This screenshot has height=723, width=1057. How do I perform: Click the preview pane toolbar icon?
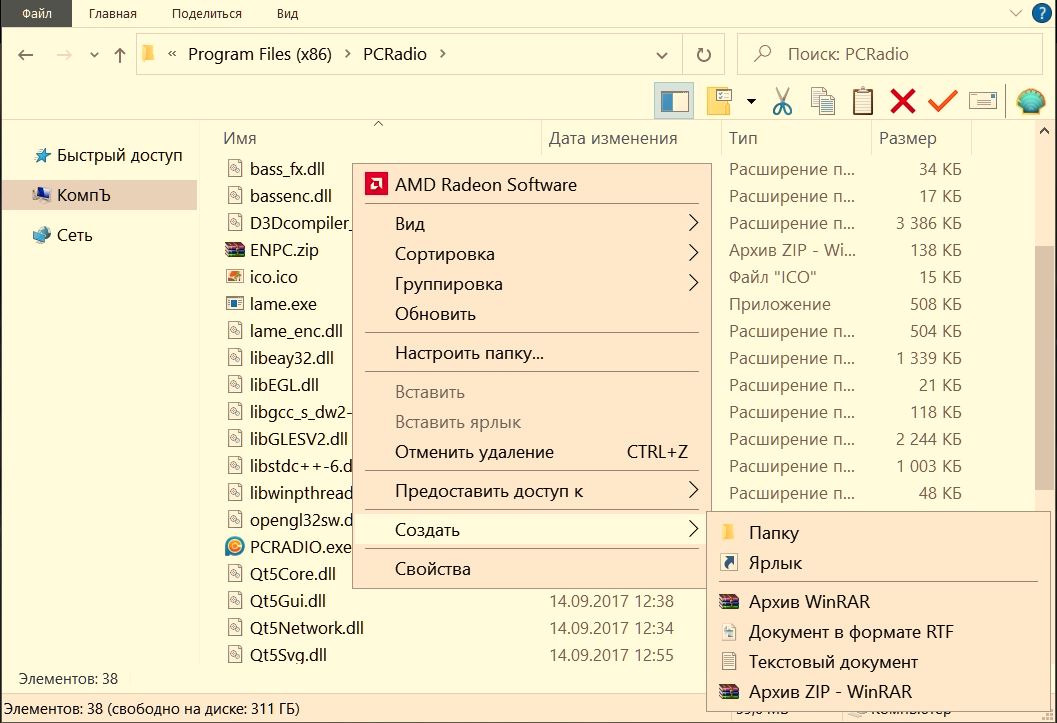(x=674, y=102)
